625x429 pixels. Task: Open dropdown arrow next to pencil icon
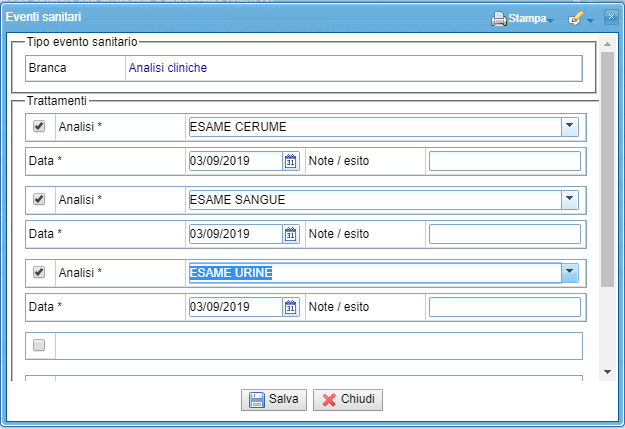590,21
